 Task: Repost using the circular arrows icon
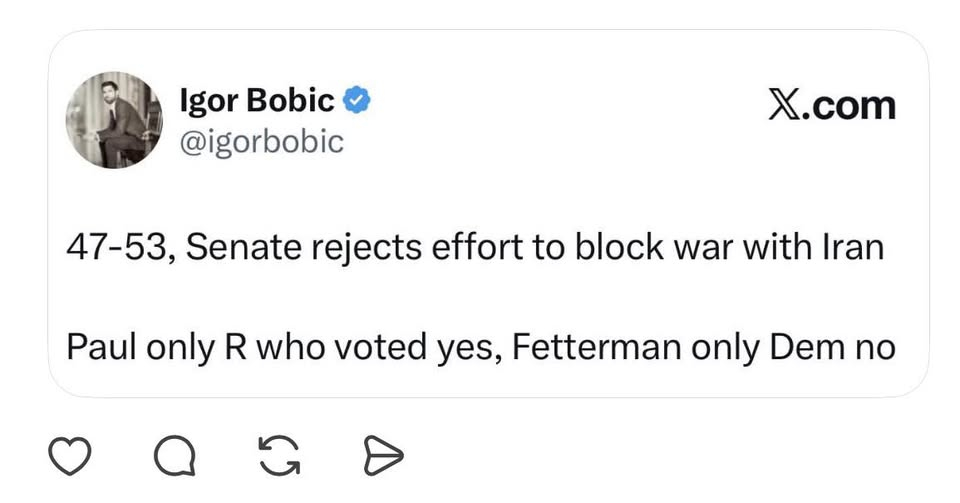click(280, 458)
